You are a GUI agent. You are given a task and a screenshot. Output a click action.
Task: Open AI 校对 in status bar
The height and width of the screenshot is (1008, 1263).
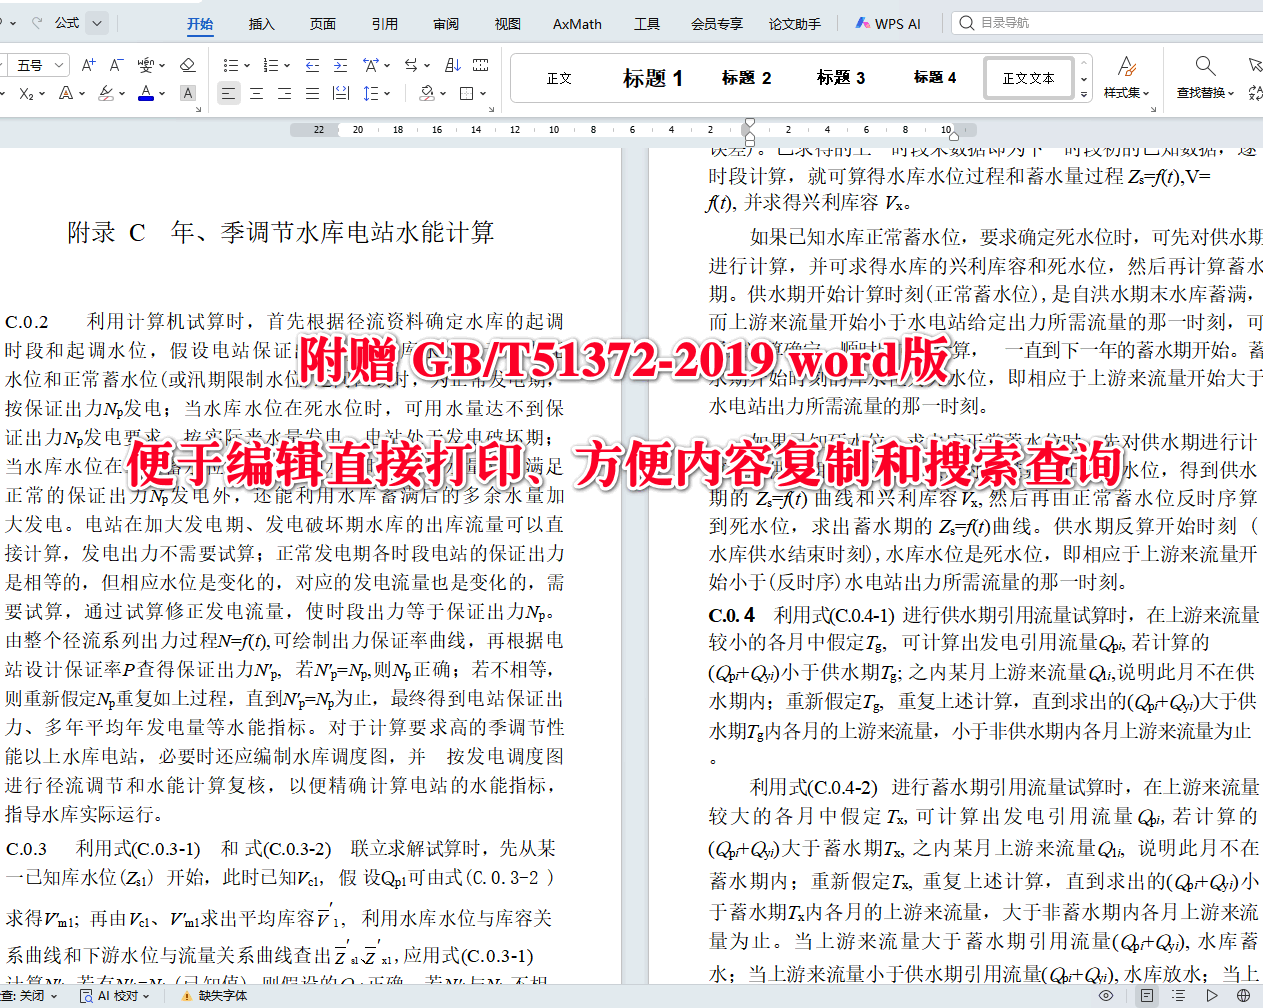pos(115,996)
